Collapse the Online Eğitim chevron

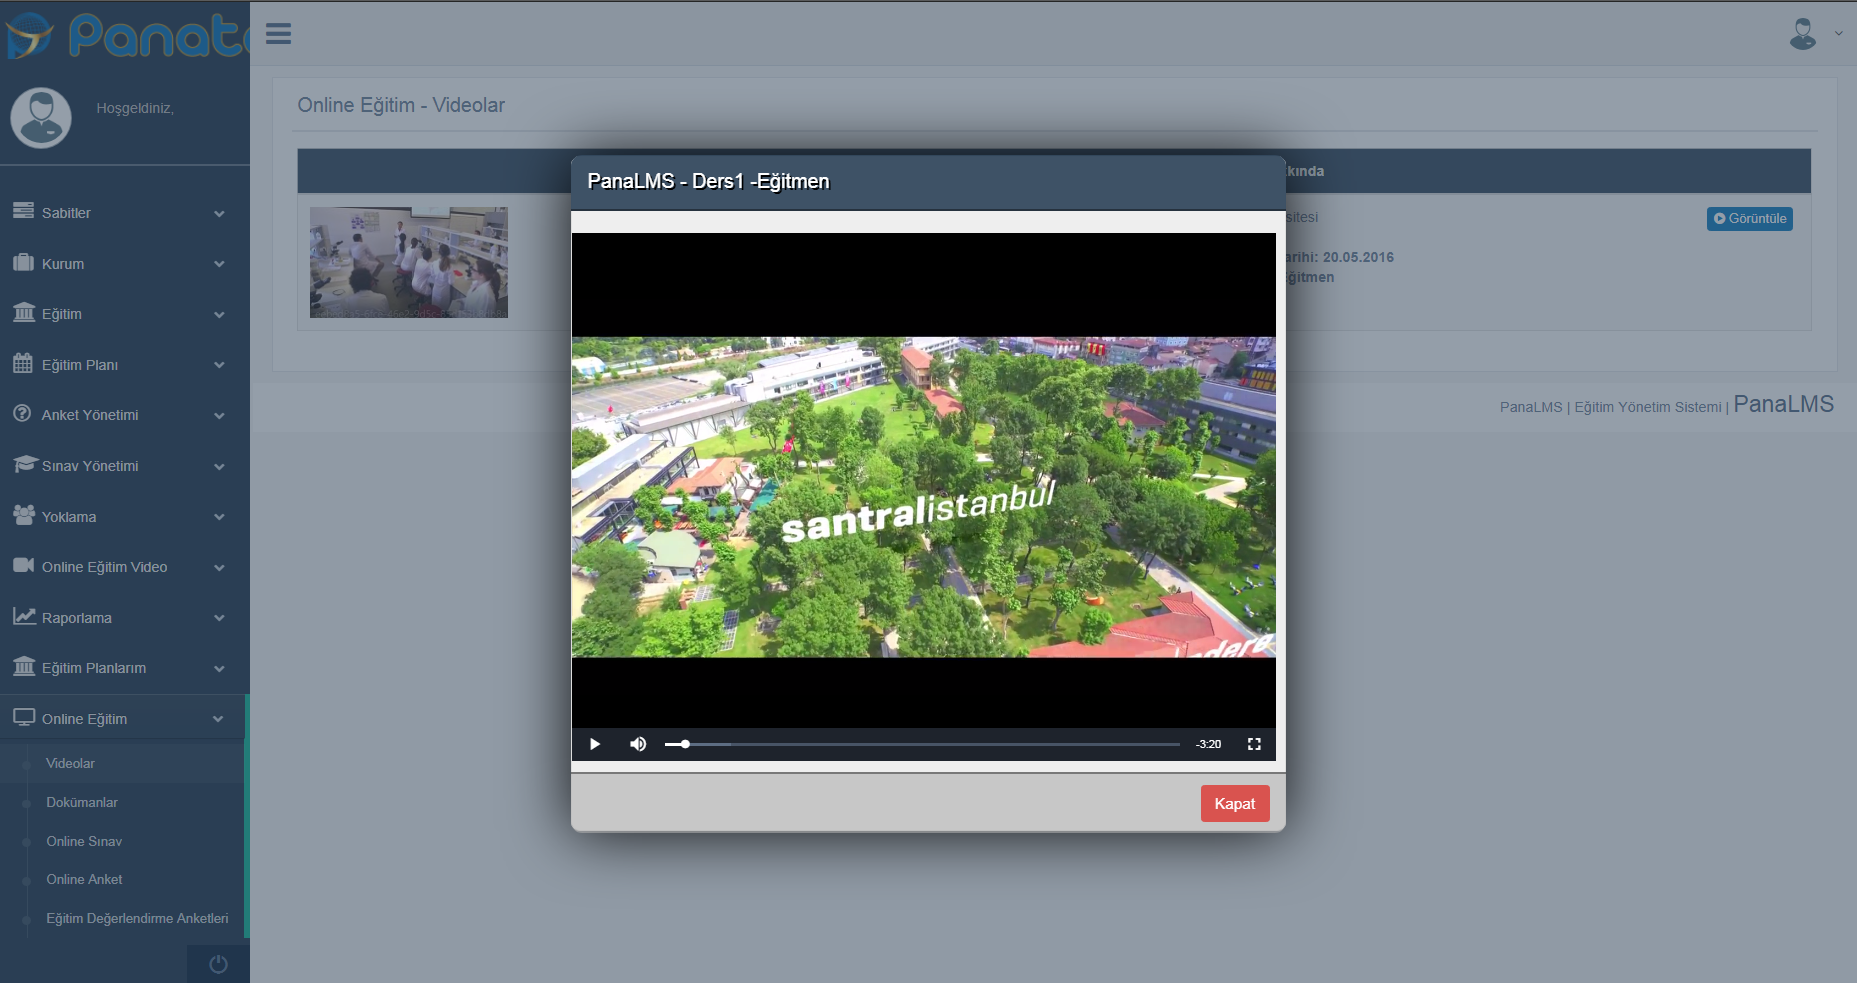(218, 719)
